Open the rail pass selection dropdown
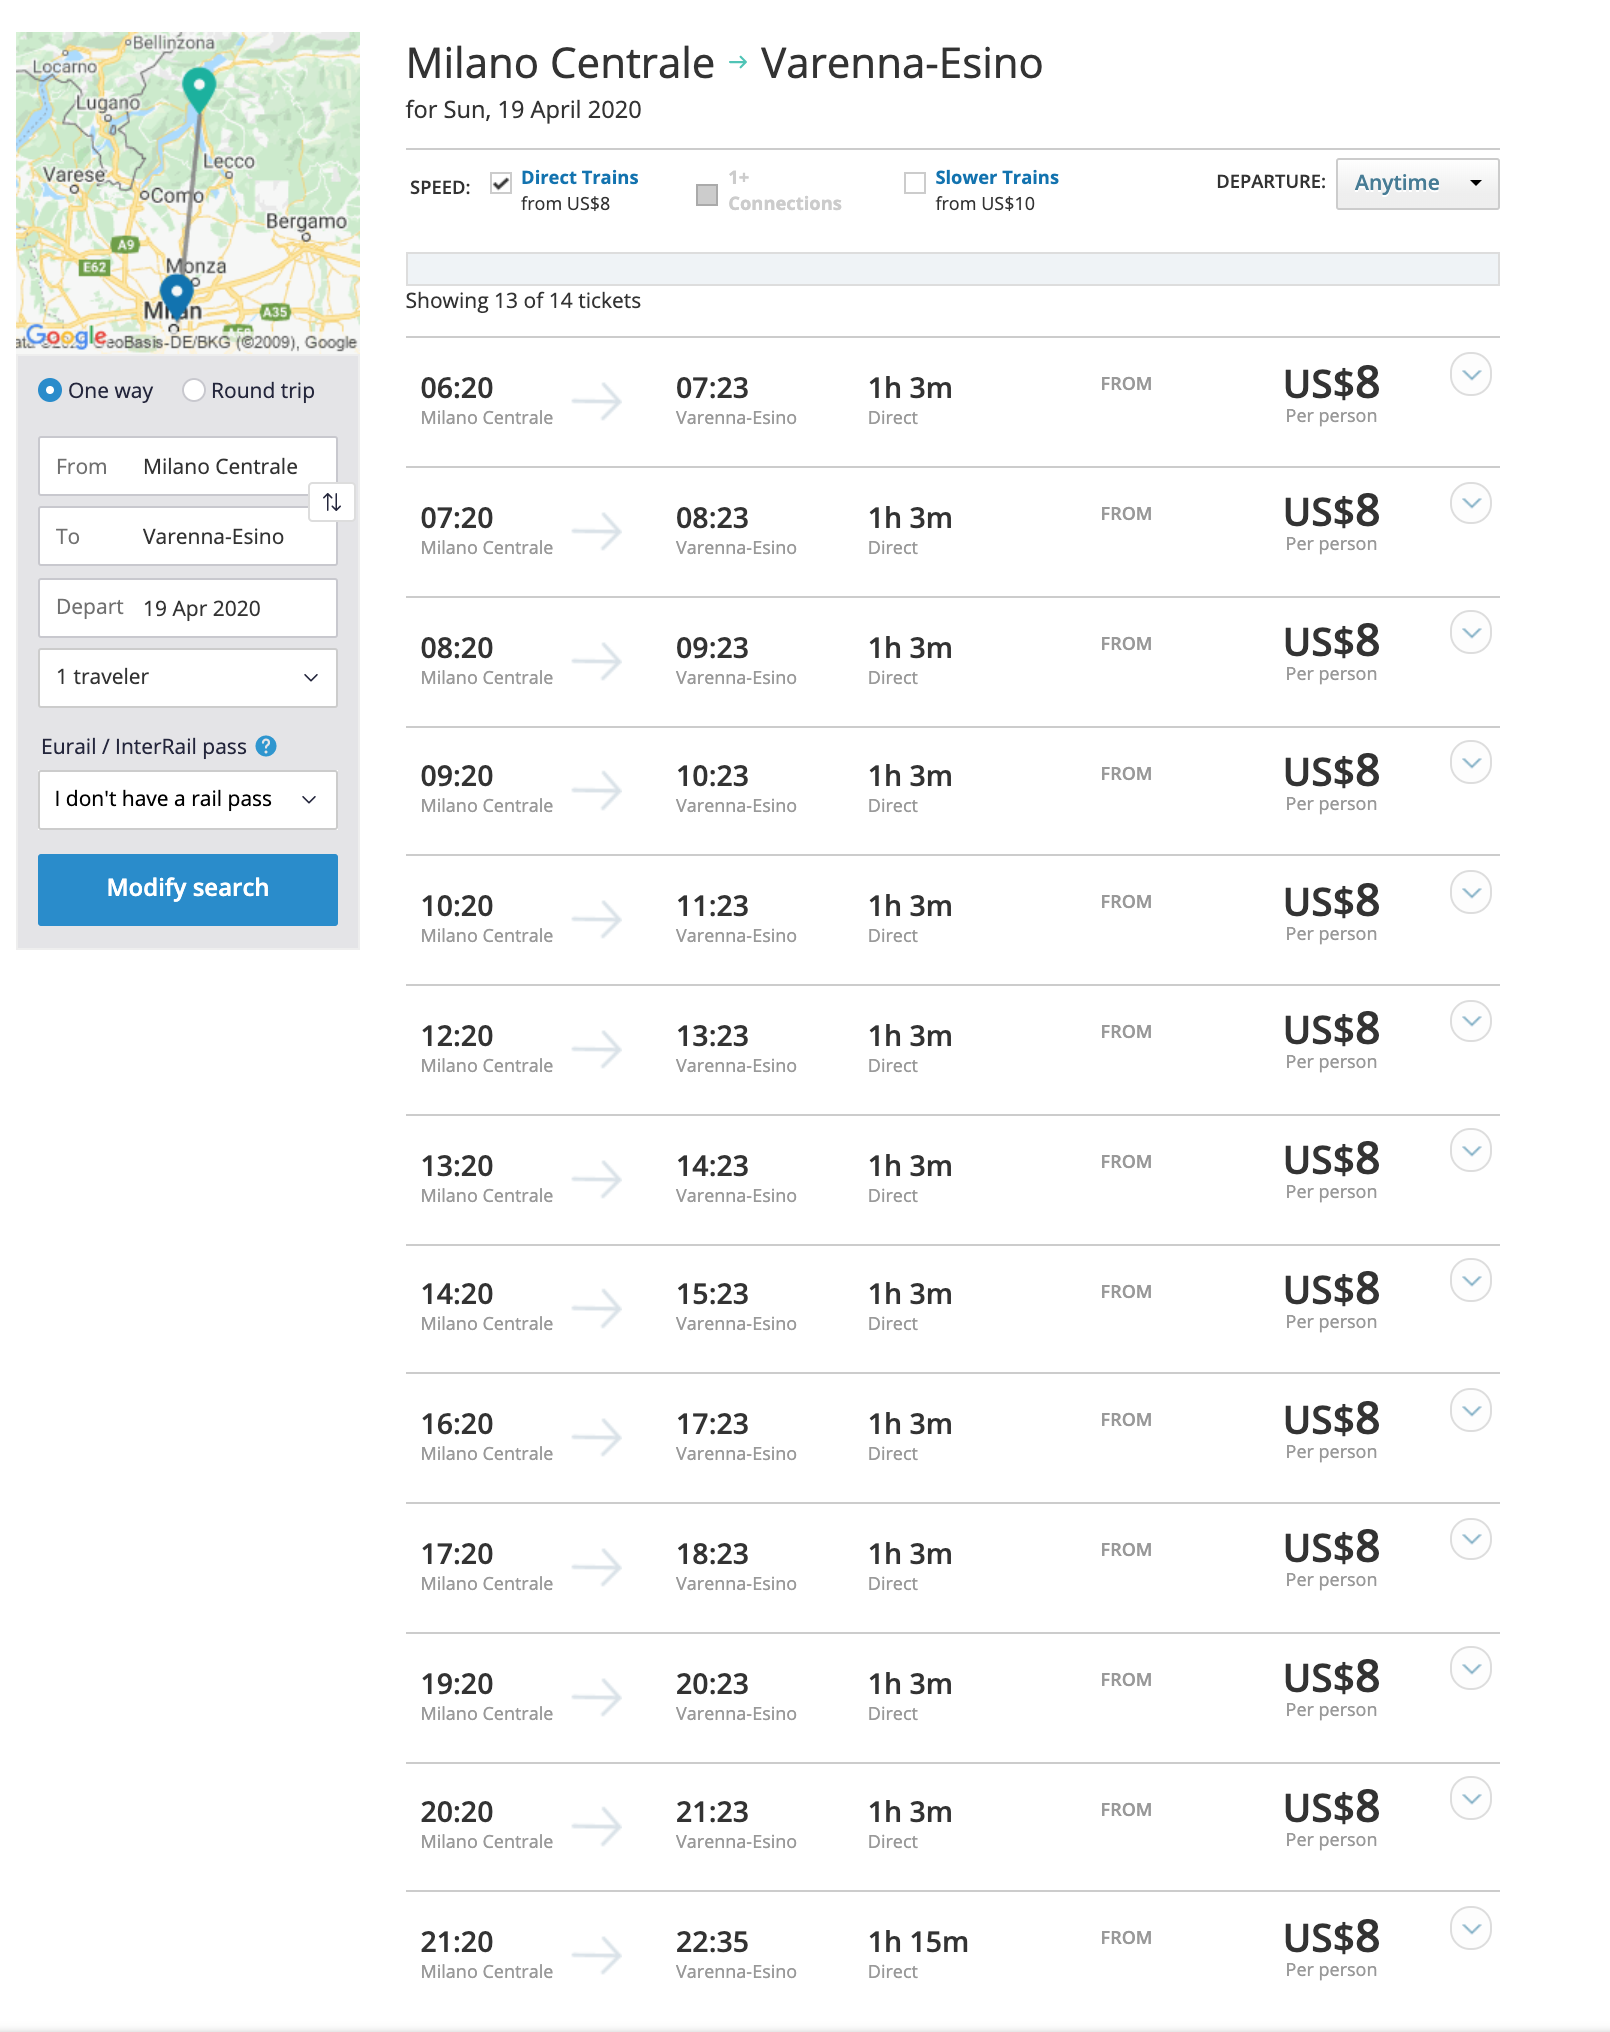This screenshot has width=1610, height=2032. pos(188,799)
